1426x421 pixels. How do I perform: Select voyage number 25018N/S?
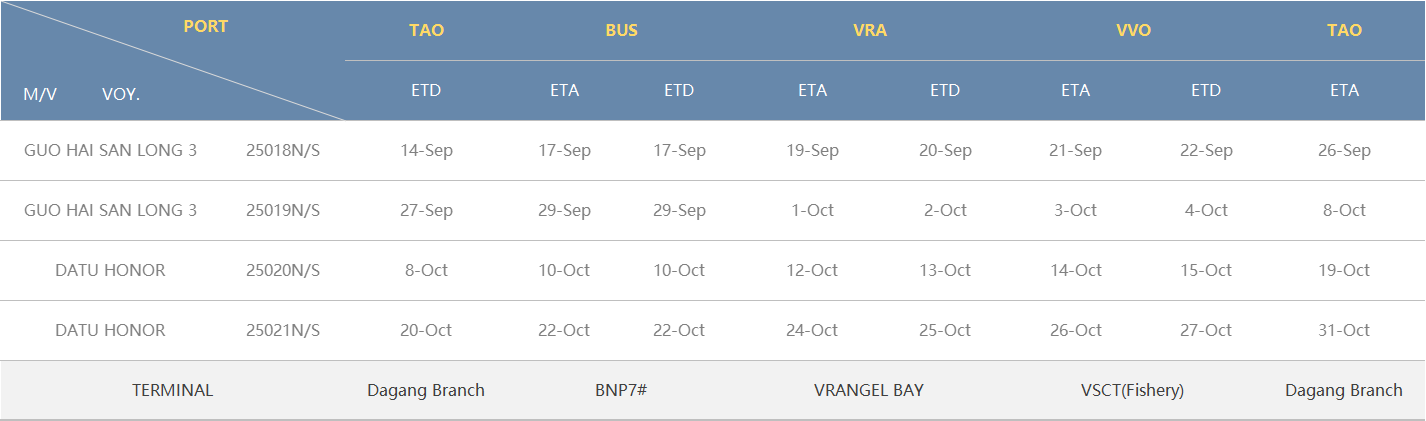click(283, 151)
